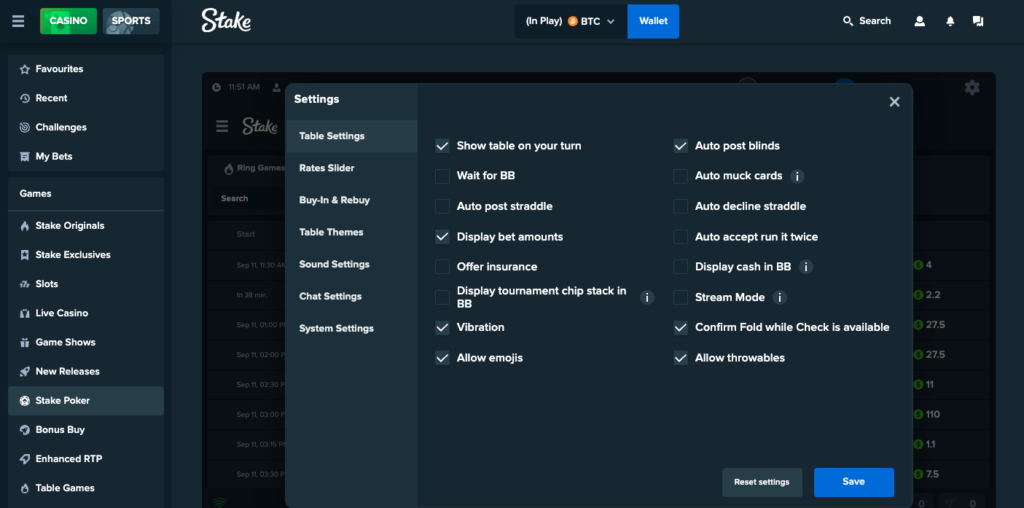This screenshot has width=1024, height=508.
Task: Open Challenges in the sidebar
Action: 86,127
